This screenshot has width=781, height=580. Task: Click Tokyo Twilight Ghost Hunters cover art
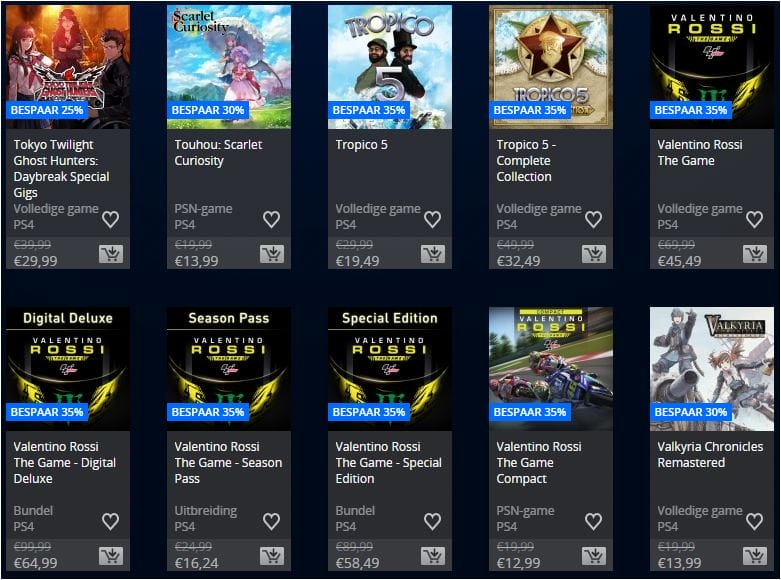click(x=68, y=67)
